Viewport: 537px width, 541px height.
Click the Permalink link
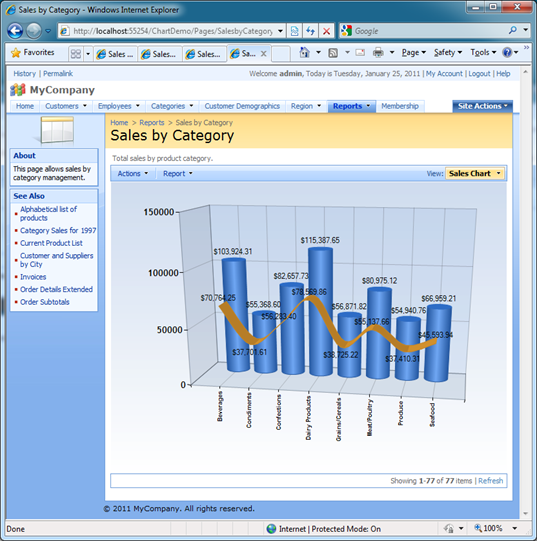pos(58,73)
